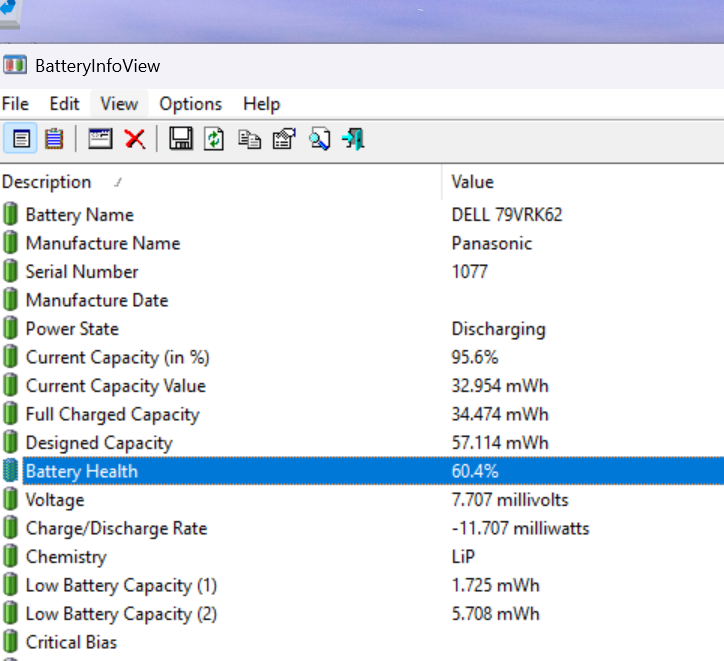Click the Panasonic value
This screenshot has height=661, width=724.
[x=491, y=243]
